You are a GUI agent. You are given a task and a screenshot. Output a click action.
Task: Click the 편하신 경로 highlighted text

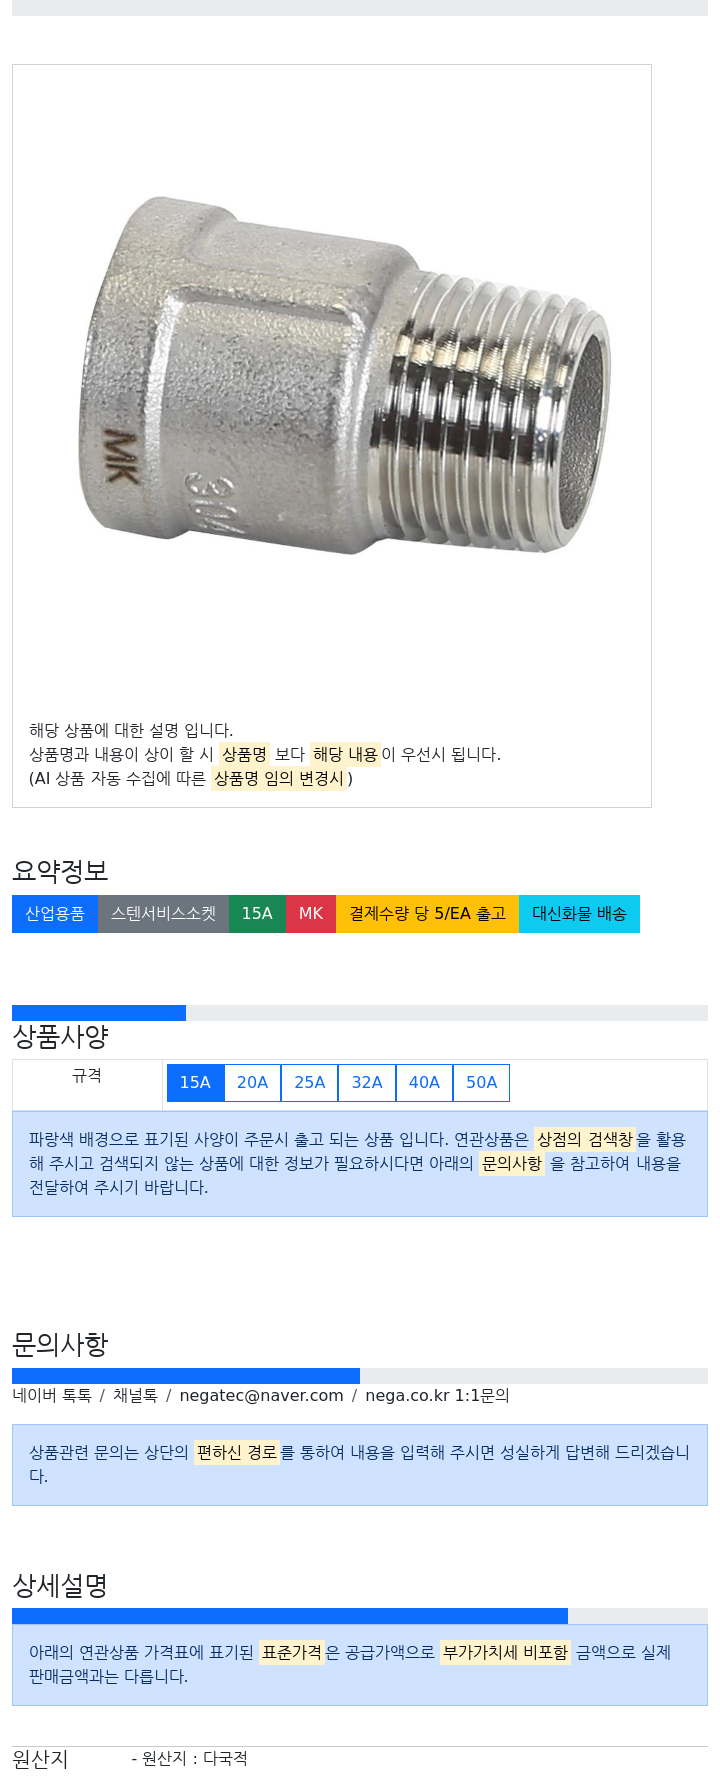(x=237, y=1453)
